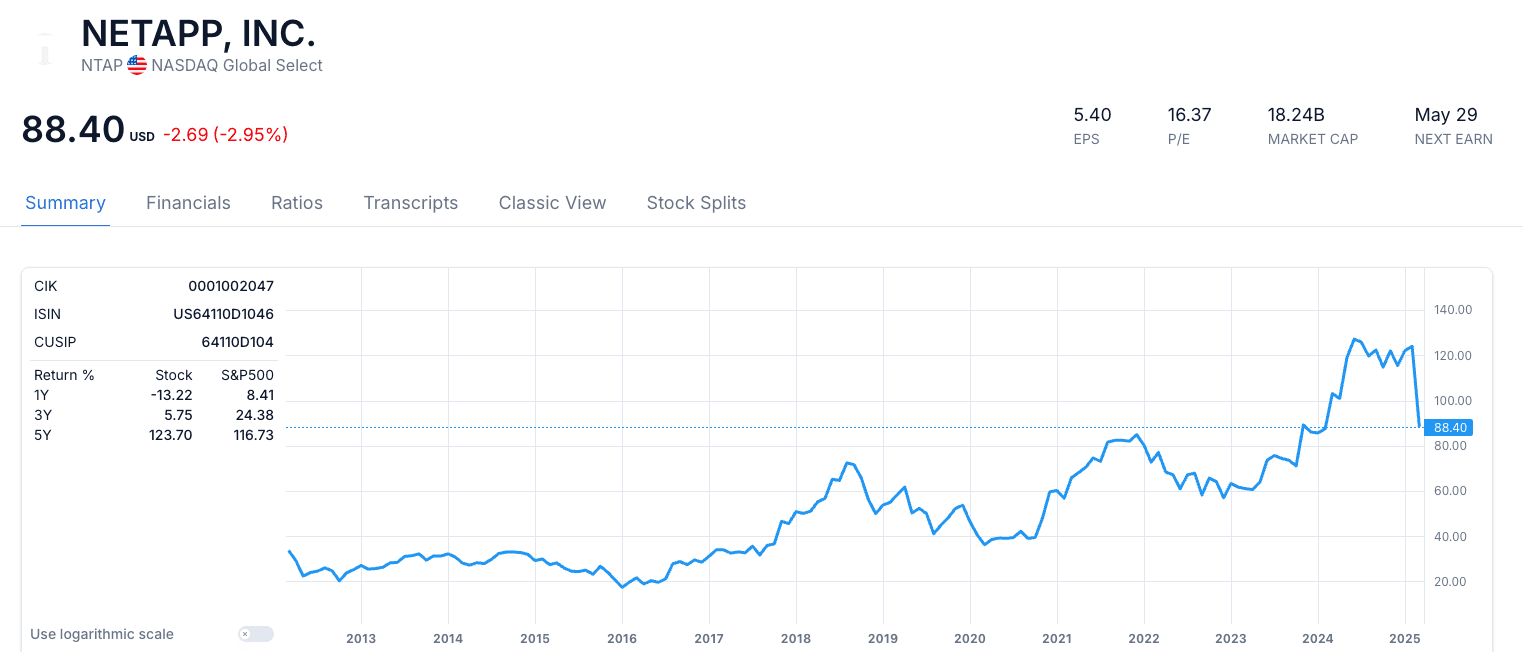This screenshot has height=652, width=1523.
Task: Click the P/E ratio value 16.37
Action: click(1189, 115)
